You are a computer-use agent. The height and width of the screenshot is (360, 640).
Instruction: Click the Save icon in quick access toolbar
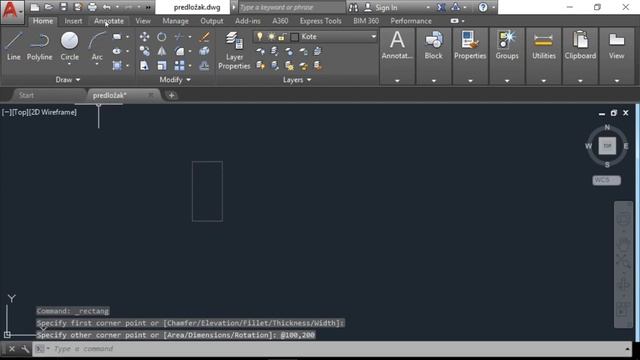coord(63,7)
